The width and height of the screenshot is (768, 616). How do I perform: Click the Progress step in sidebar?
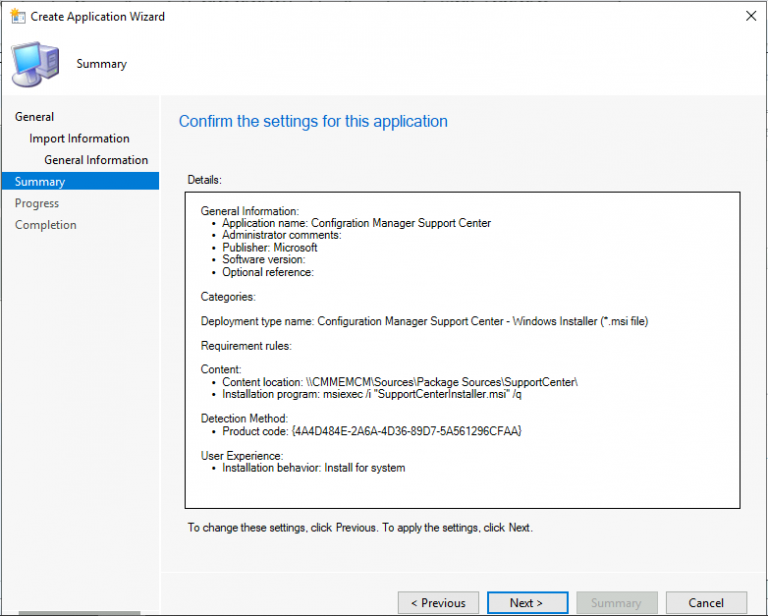tap(37, 203)
